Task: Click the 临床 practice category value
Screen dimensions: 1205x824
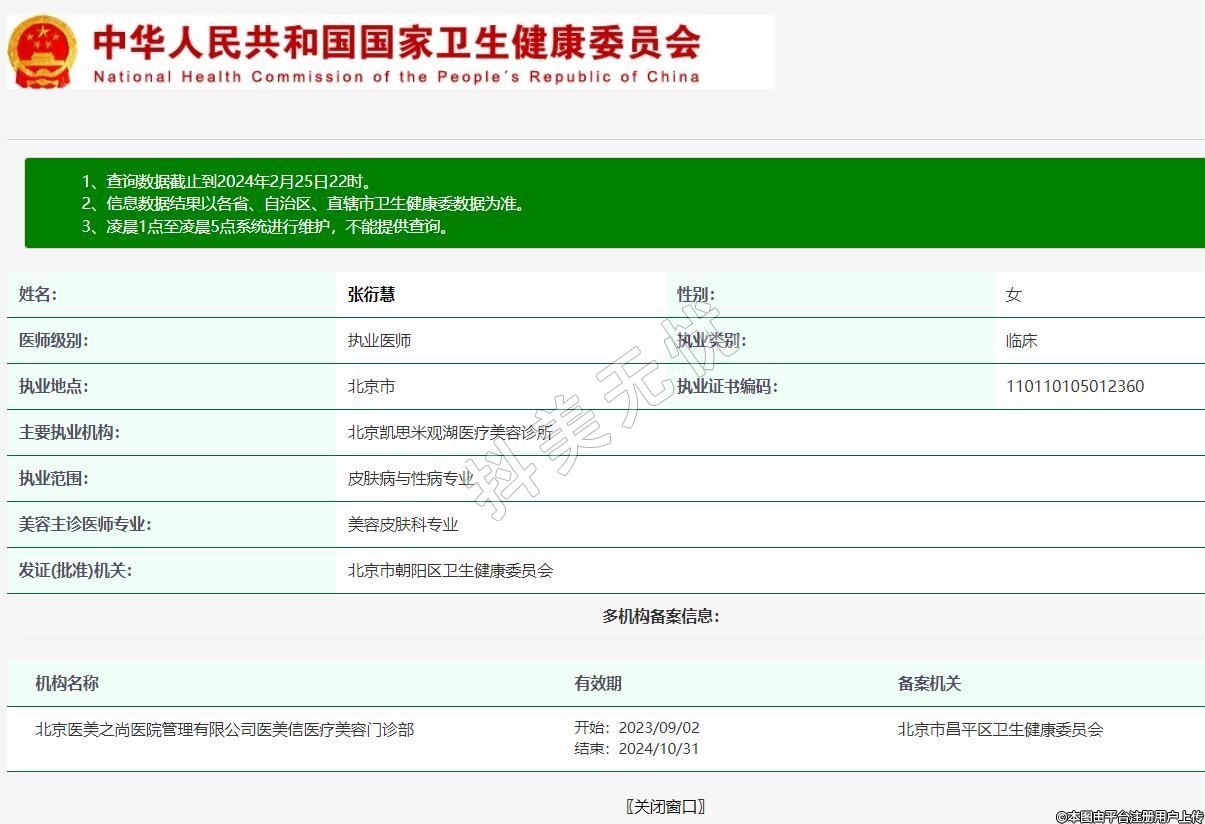Action: [x=1021, y=341]
